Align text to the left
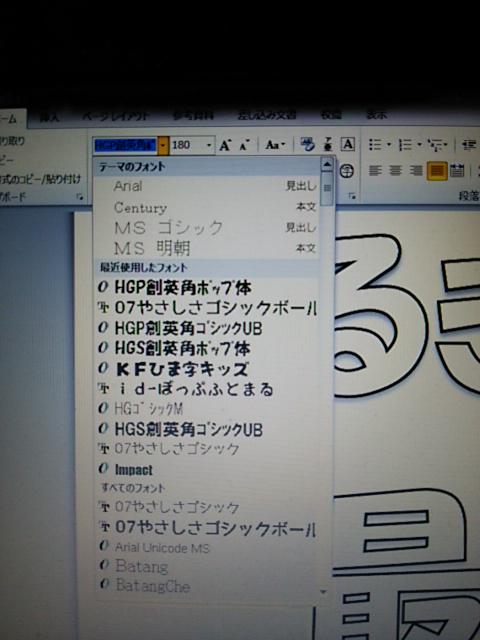The height and width of the screenshot is (640, 480). pyautogui.click(x=375, y=170)
